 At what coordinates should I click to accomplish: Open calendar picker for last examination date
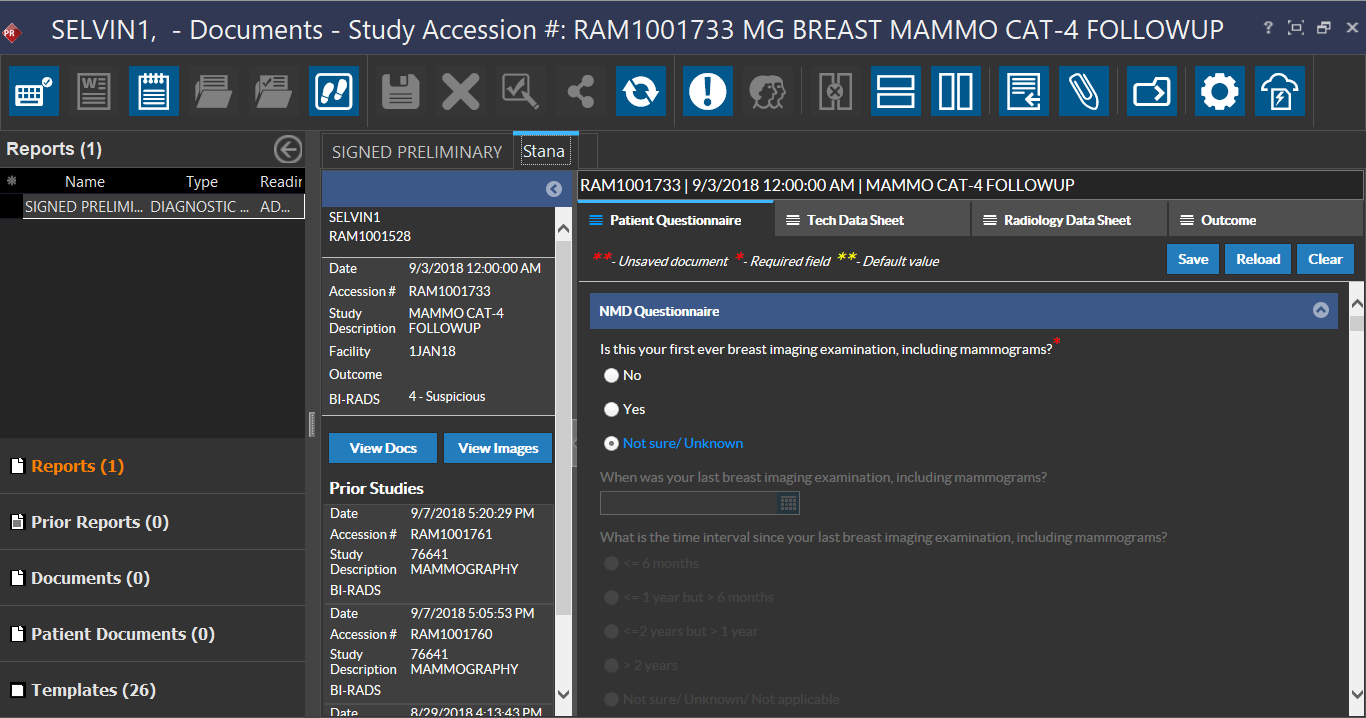(x=788, y=503)
